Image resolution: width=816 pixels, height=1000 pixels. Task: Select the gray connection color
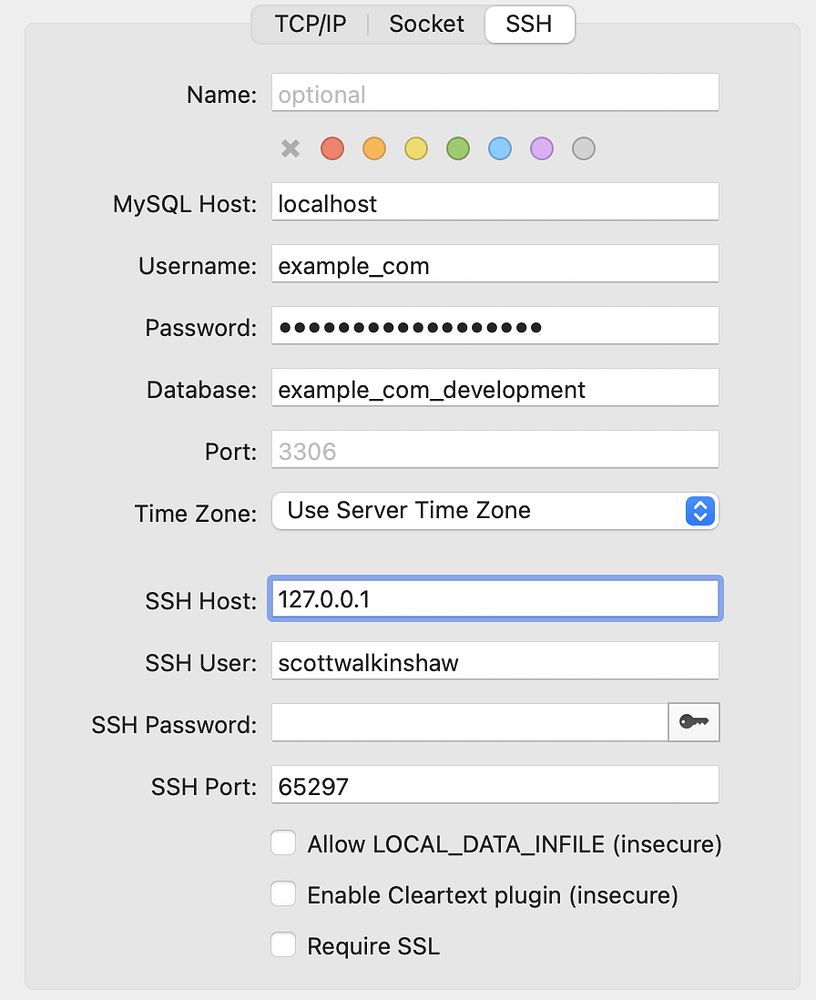[x=583, y=148]
